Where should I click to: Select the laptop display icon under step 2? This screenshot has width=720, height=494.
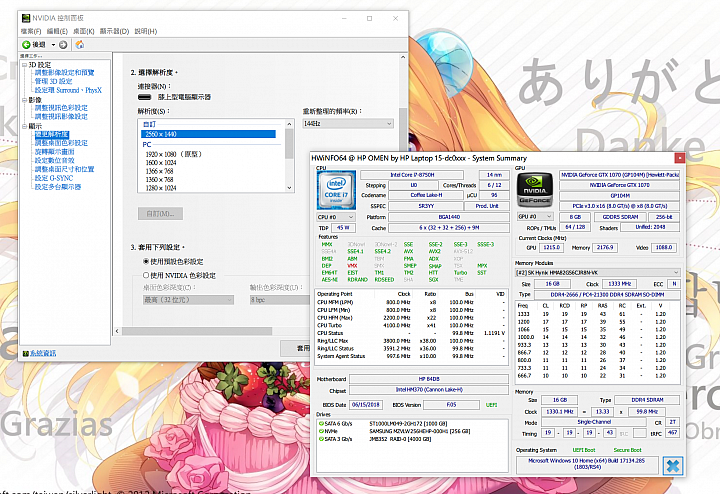pos(145,97)
